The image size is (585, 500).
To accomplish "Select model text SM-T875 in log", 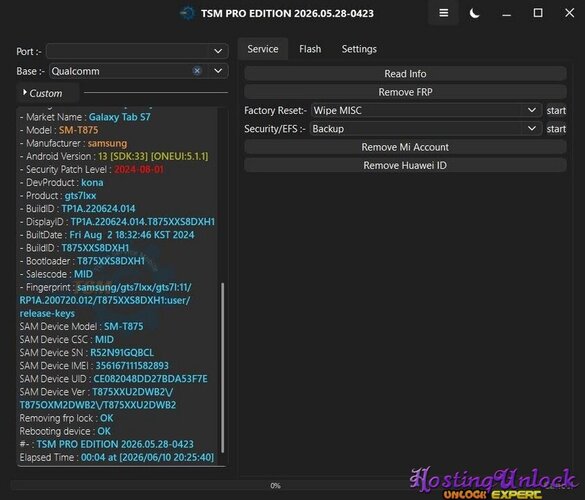I will point(78,130).
